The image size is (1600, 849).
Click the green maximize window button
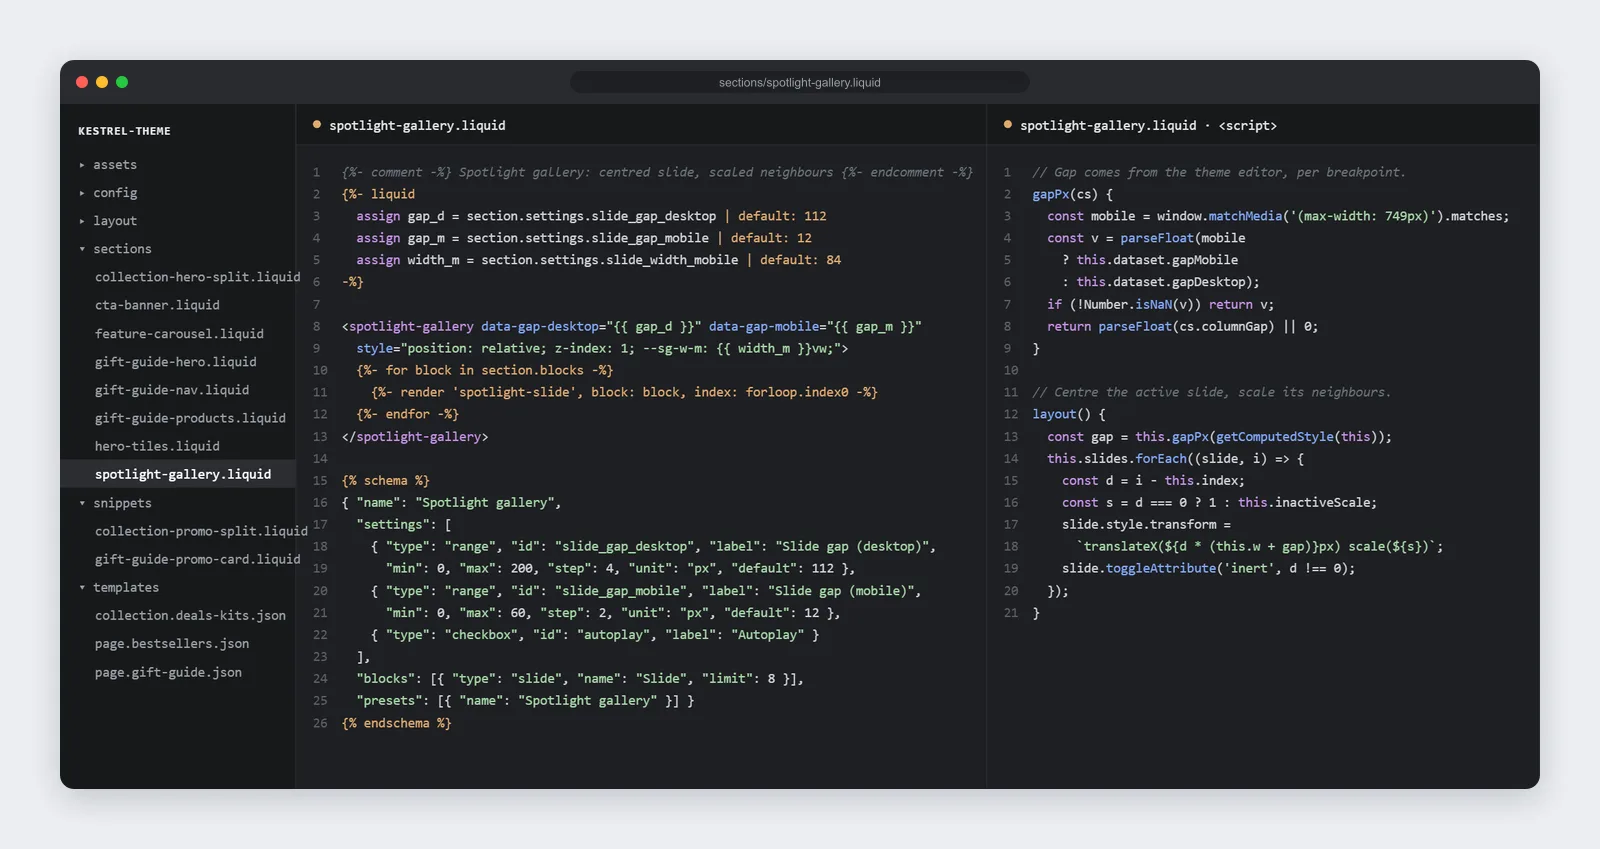point(122,82)
